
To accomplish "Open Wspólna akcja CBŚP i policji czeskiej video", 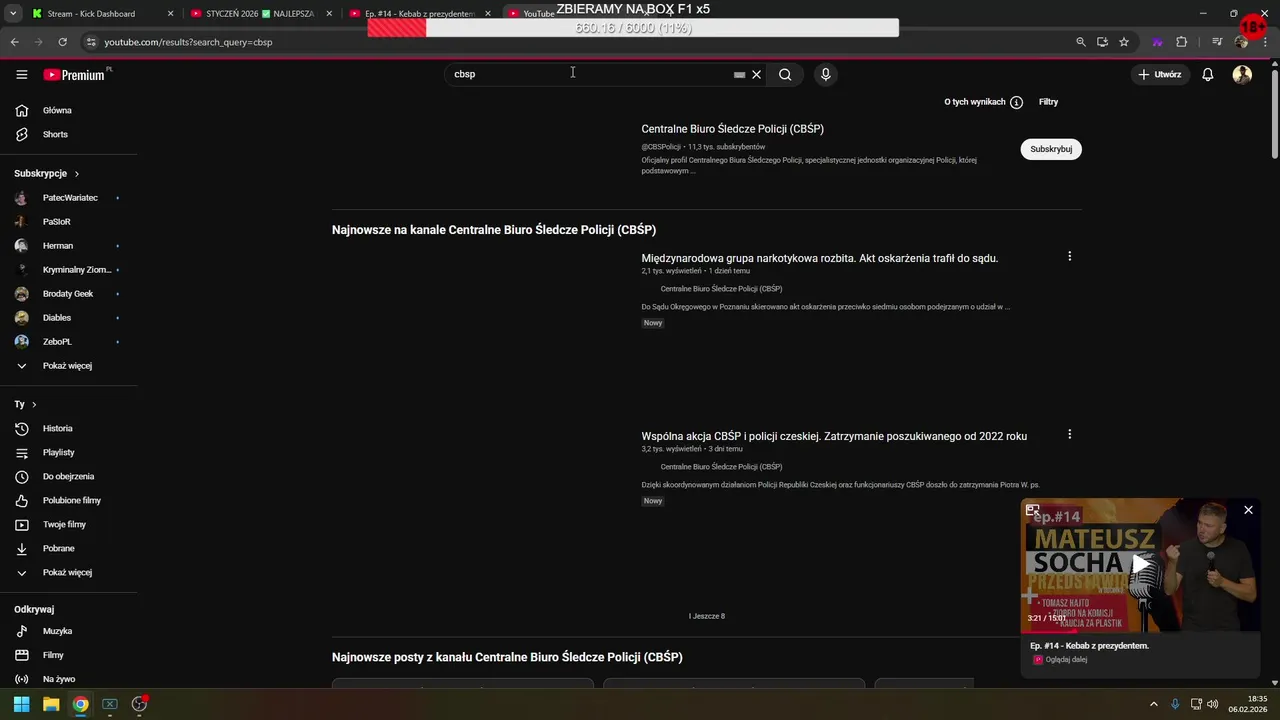I will click(x=834, y=436).
